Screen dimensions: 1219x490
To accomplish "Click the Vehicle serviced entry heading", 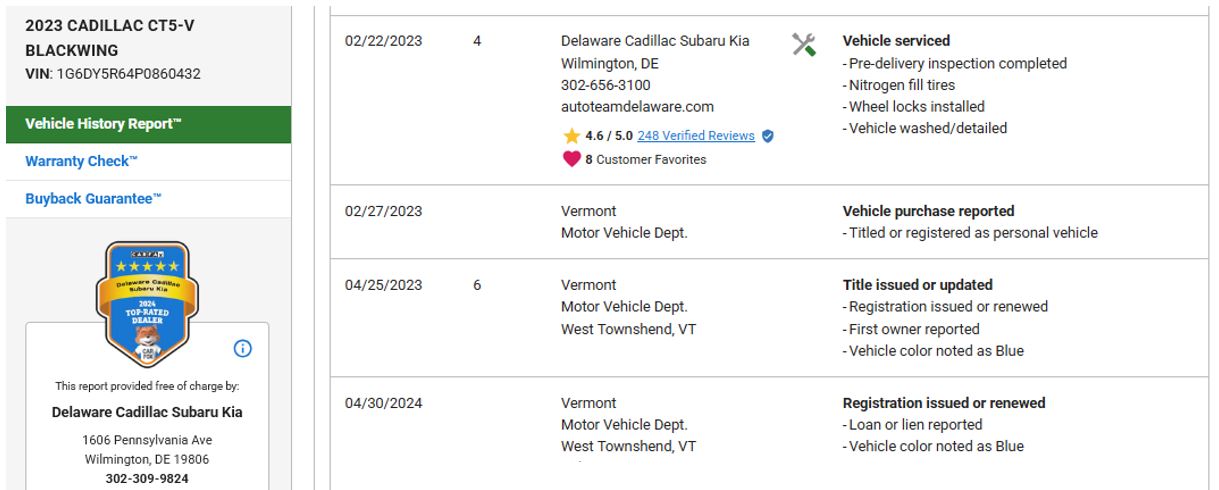I will pos(896,41).
